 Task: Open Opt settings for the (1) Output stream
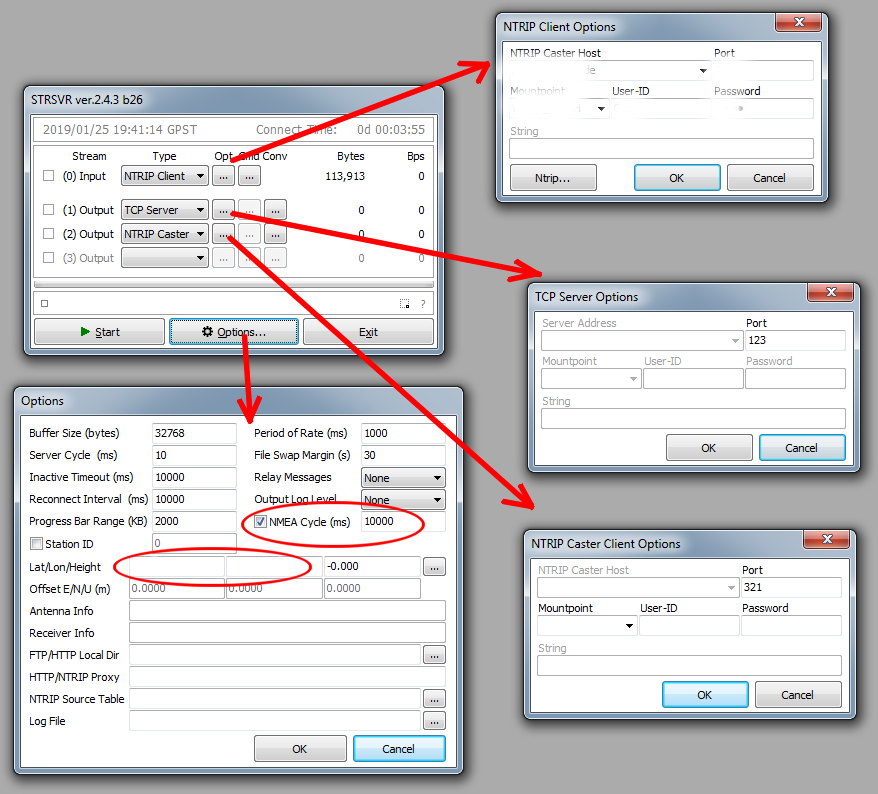pos(223,210)
